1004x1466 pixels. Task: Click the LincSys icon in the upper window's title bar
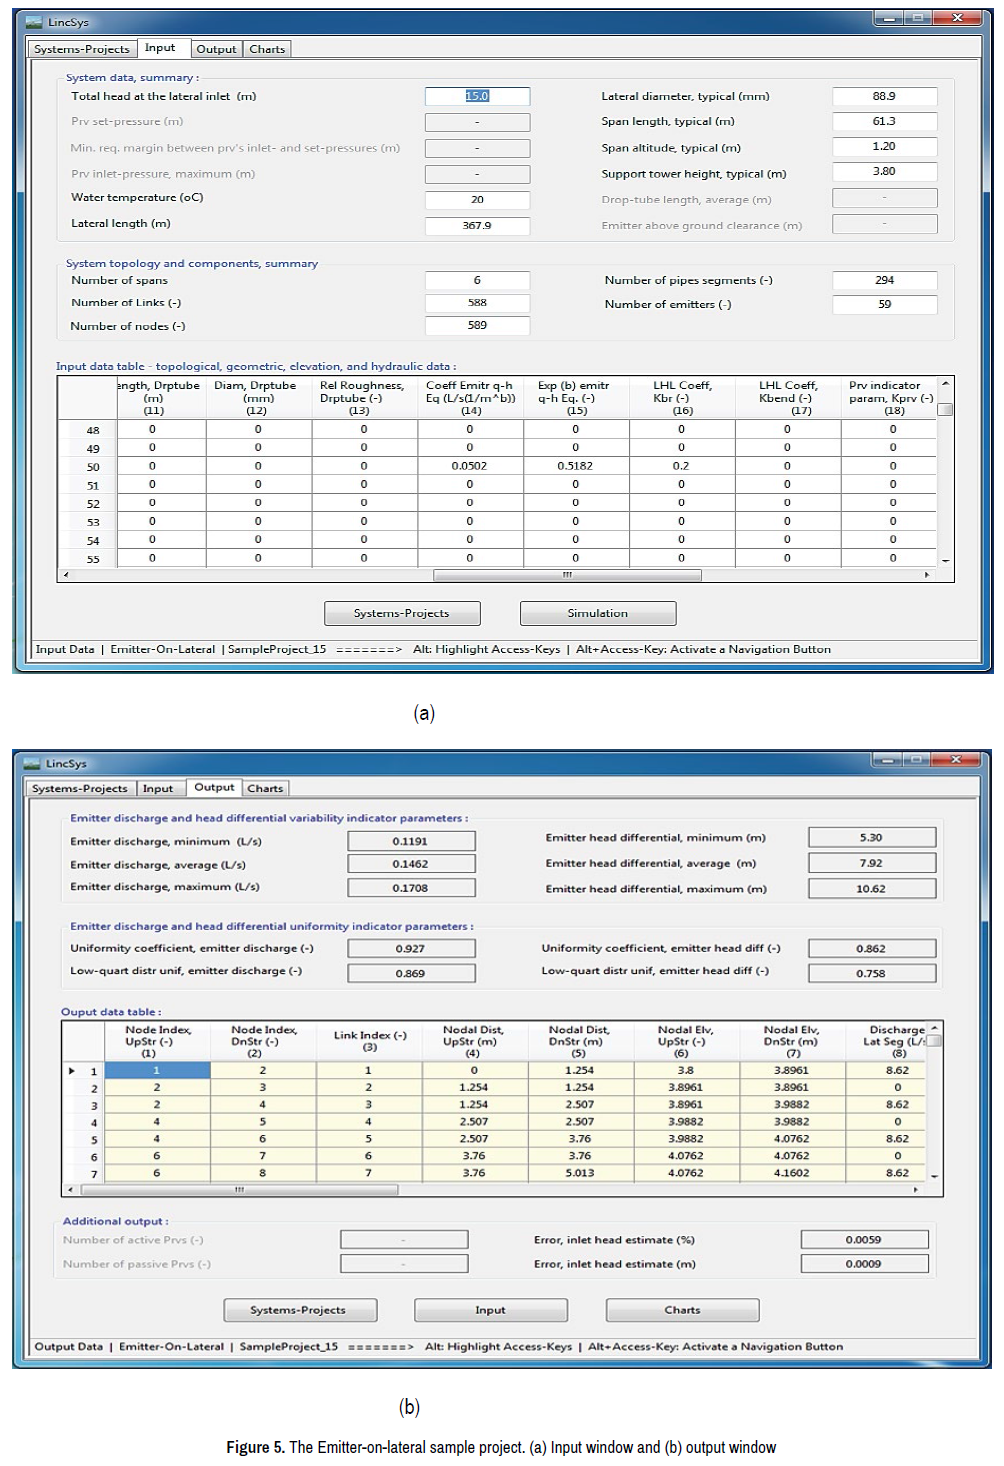tap(34, 22)
